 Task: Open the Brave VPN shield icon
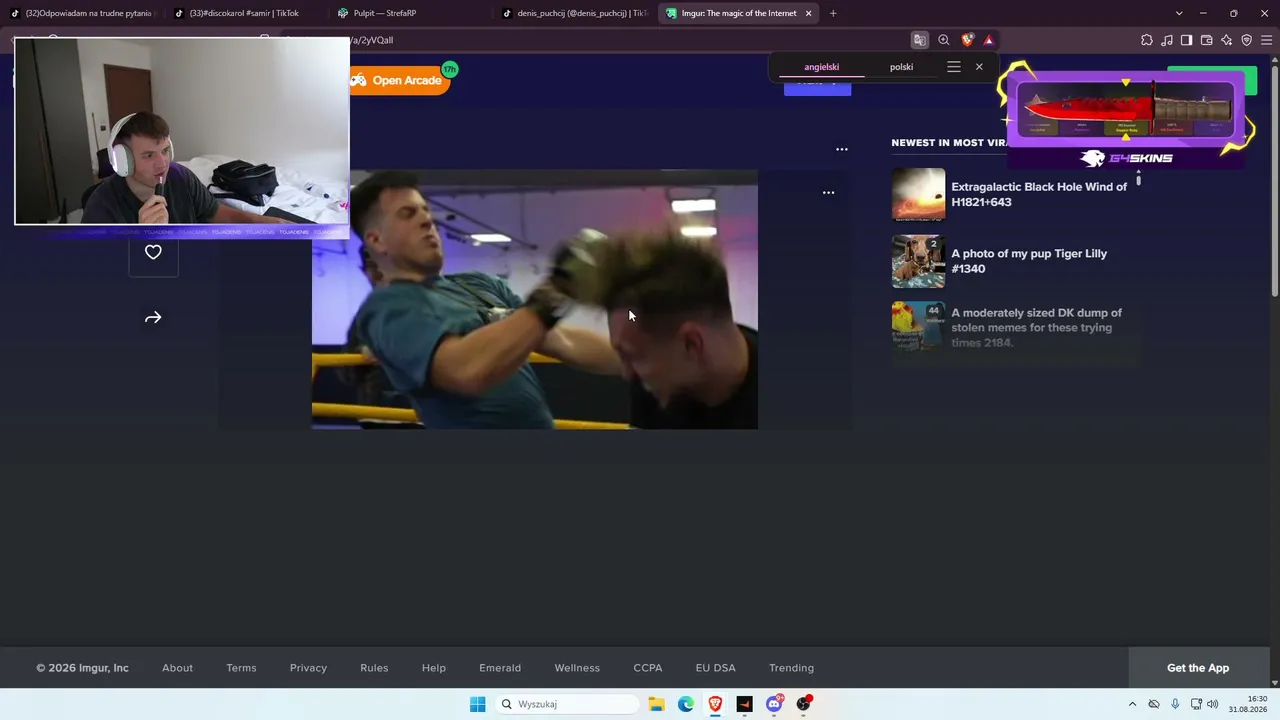[1247, 40]
